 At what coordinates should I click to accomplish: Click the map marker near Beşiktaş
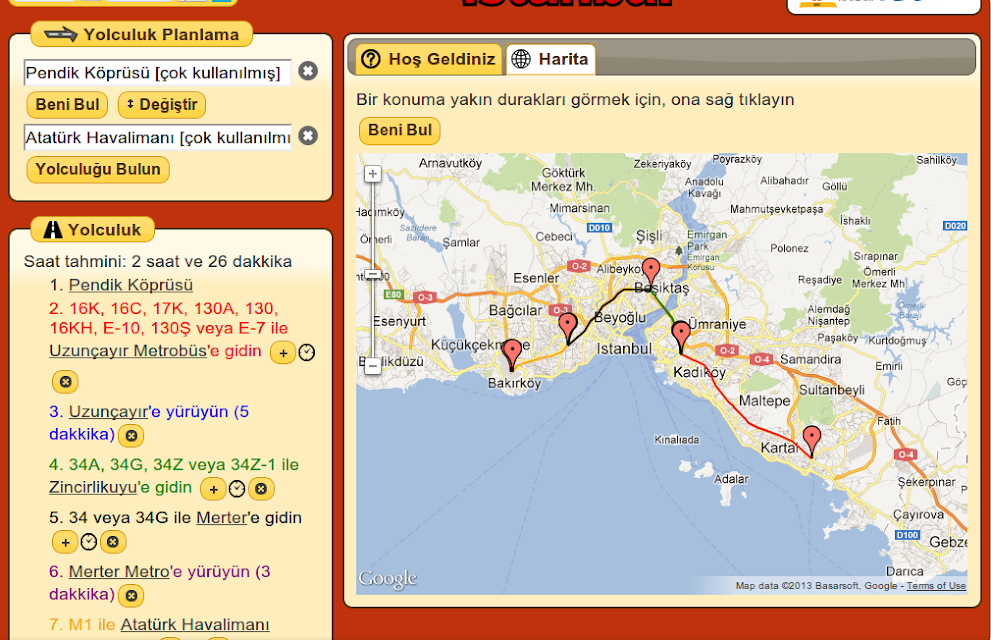651,272
